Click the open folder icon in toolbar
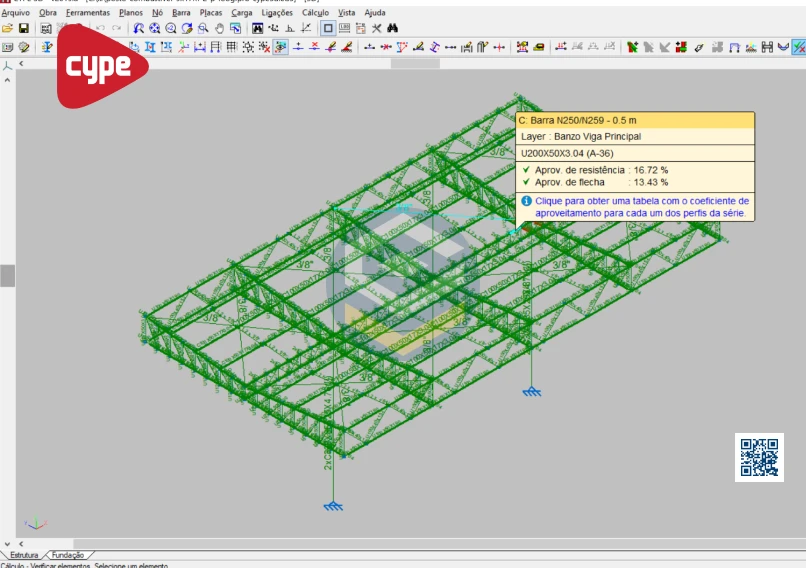This screenshot has height=568, width=806. pyautogui.click(x=8, y=28)
